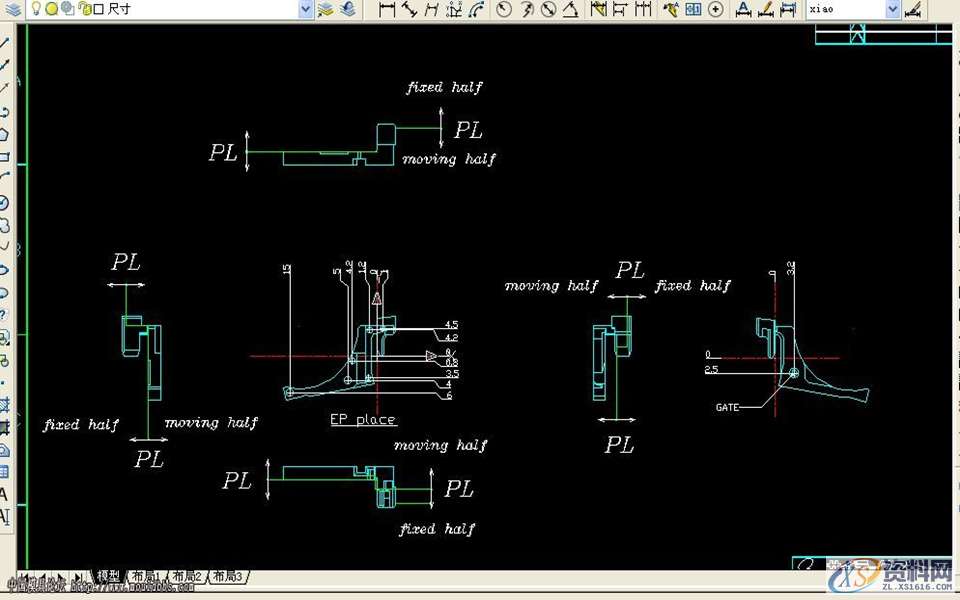
Task: Choose the Radius dimension tool
Action: 503,9
